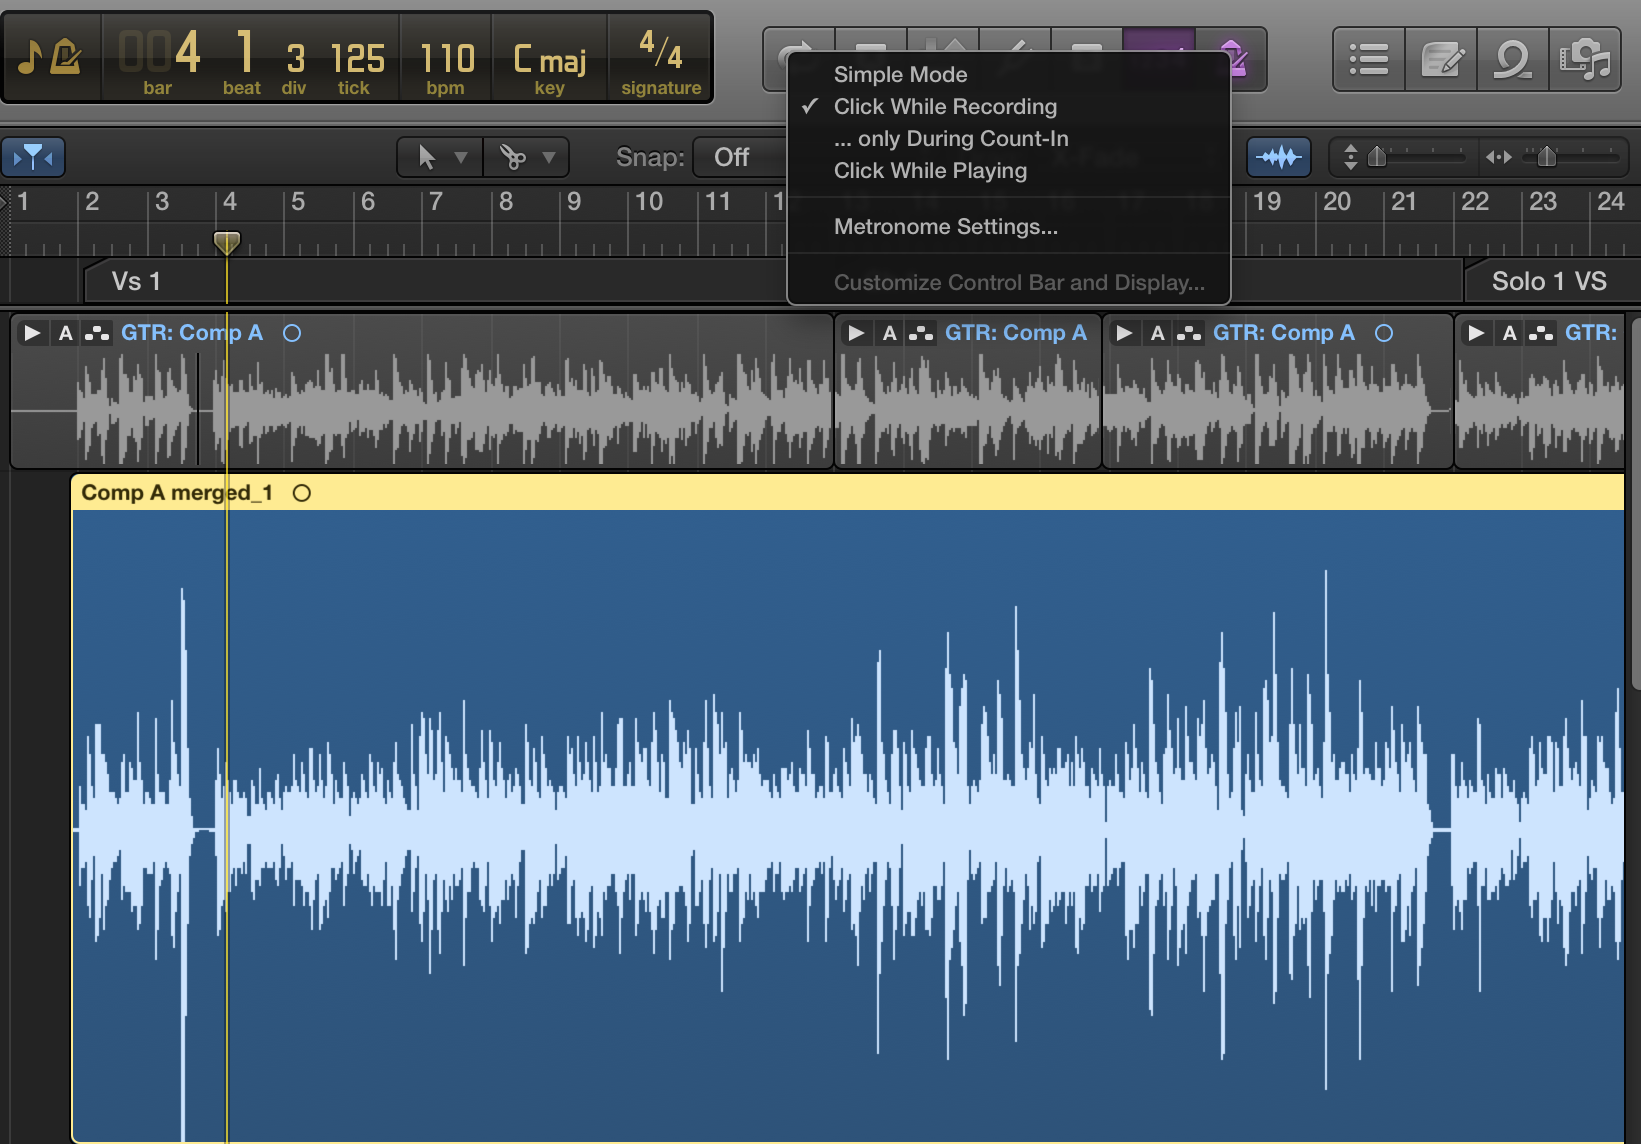Click the 110 bpm tempo display
Screen dimensions: 1641x1144
point(446,60)
